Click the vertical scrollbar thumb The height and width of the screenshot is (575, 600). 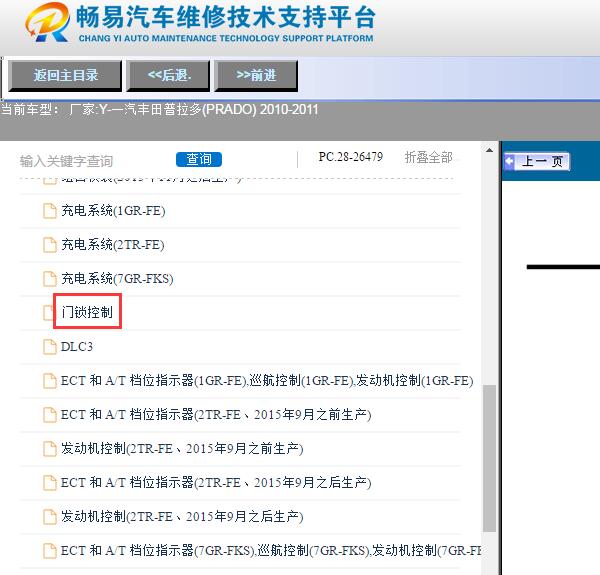[489, 458]
